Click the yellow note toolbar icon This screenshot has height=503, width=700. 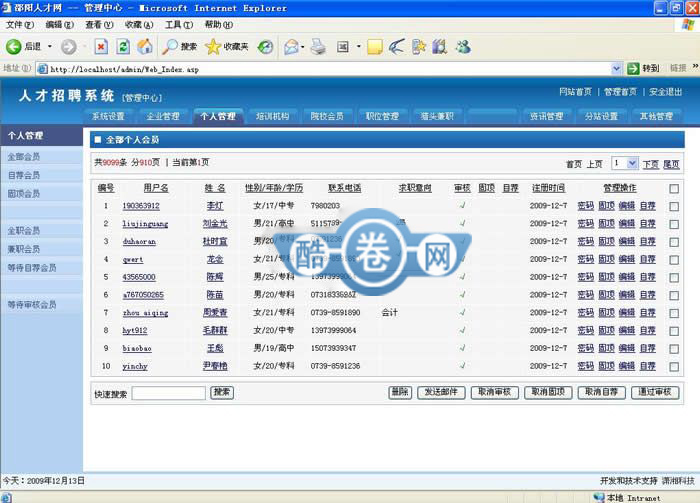pyautogui.click(x=375, y=46)
